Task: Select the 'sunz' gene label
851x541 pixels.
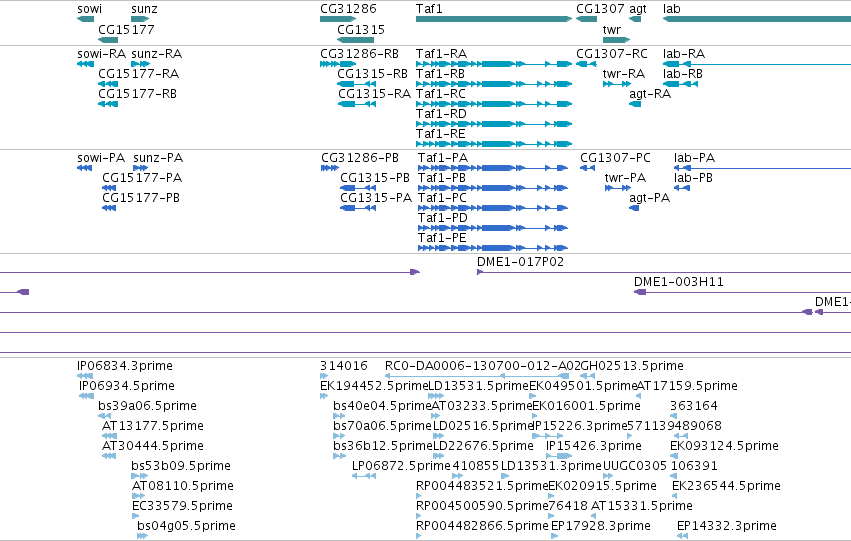Action: 144,9
